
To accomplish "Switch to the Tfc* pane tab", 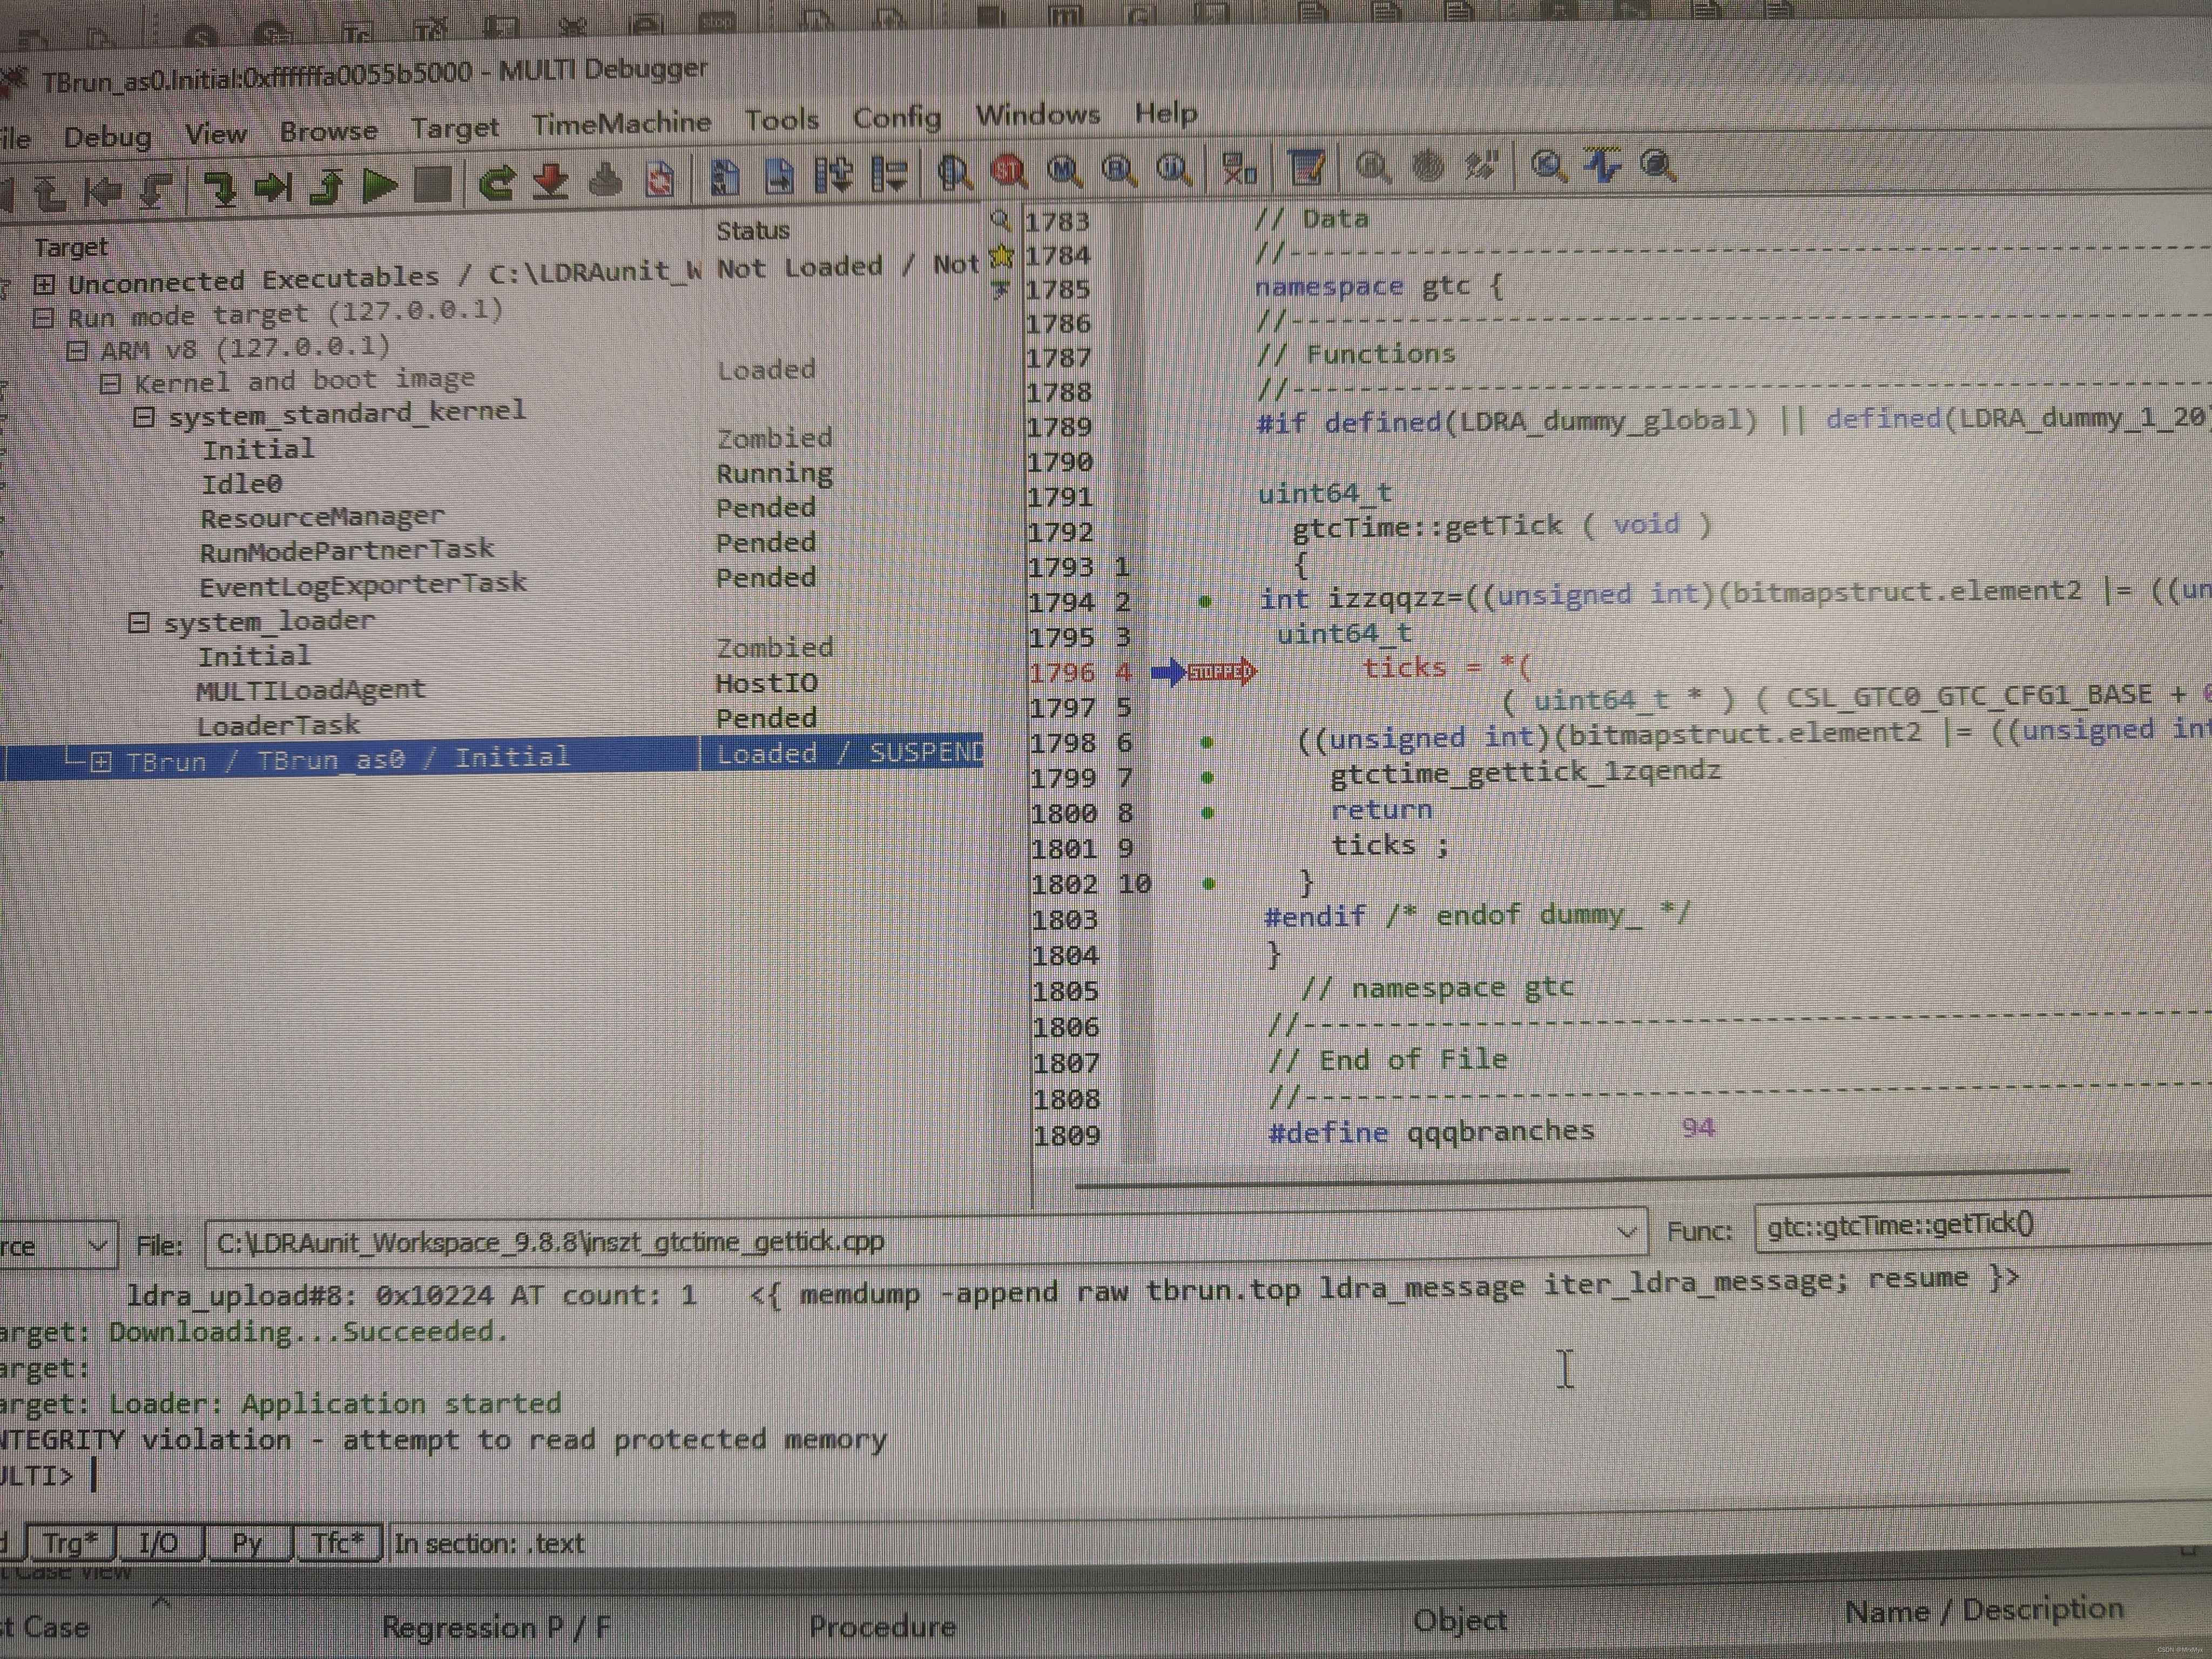I will click(x=337, y=1543).
